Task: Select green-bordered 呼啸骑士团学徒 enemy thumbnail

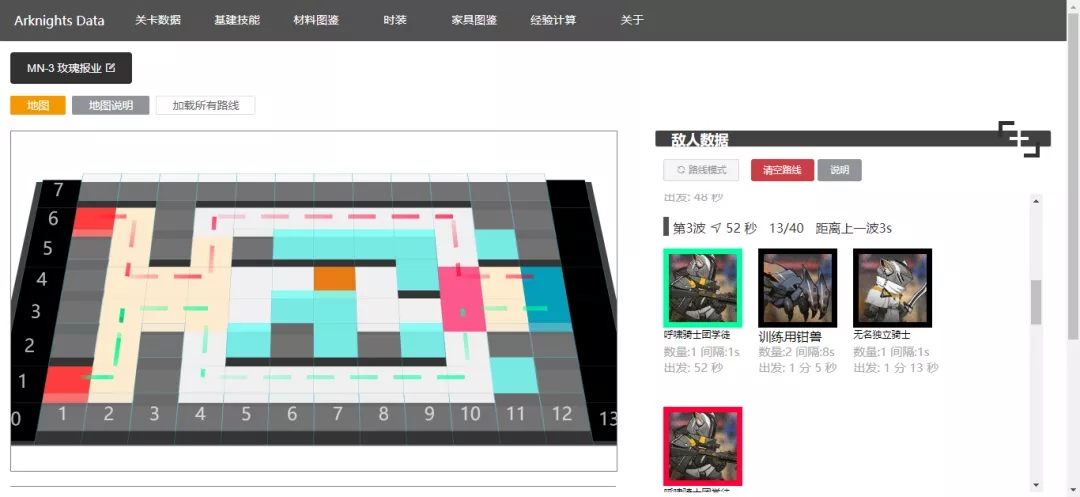Action: point(703,288)
